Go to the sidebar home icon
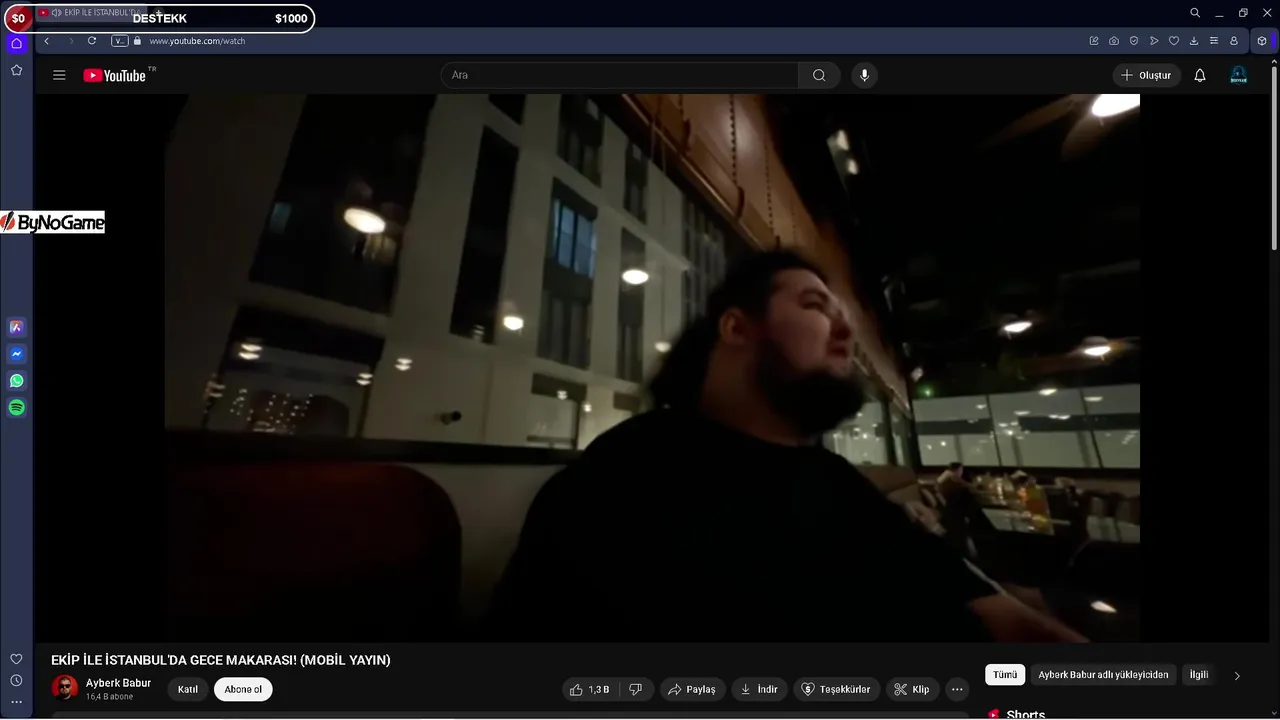1280x720 pixels. [17, 43]
